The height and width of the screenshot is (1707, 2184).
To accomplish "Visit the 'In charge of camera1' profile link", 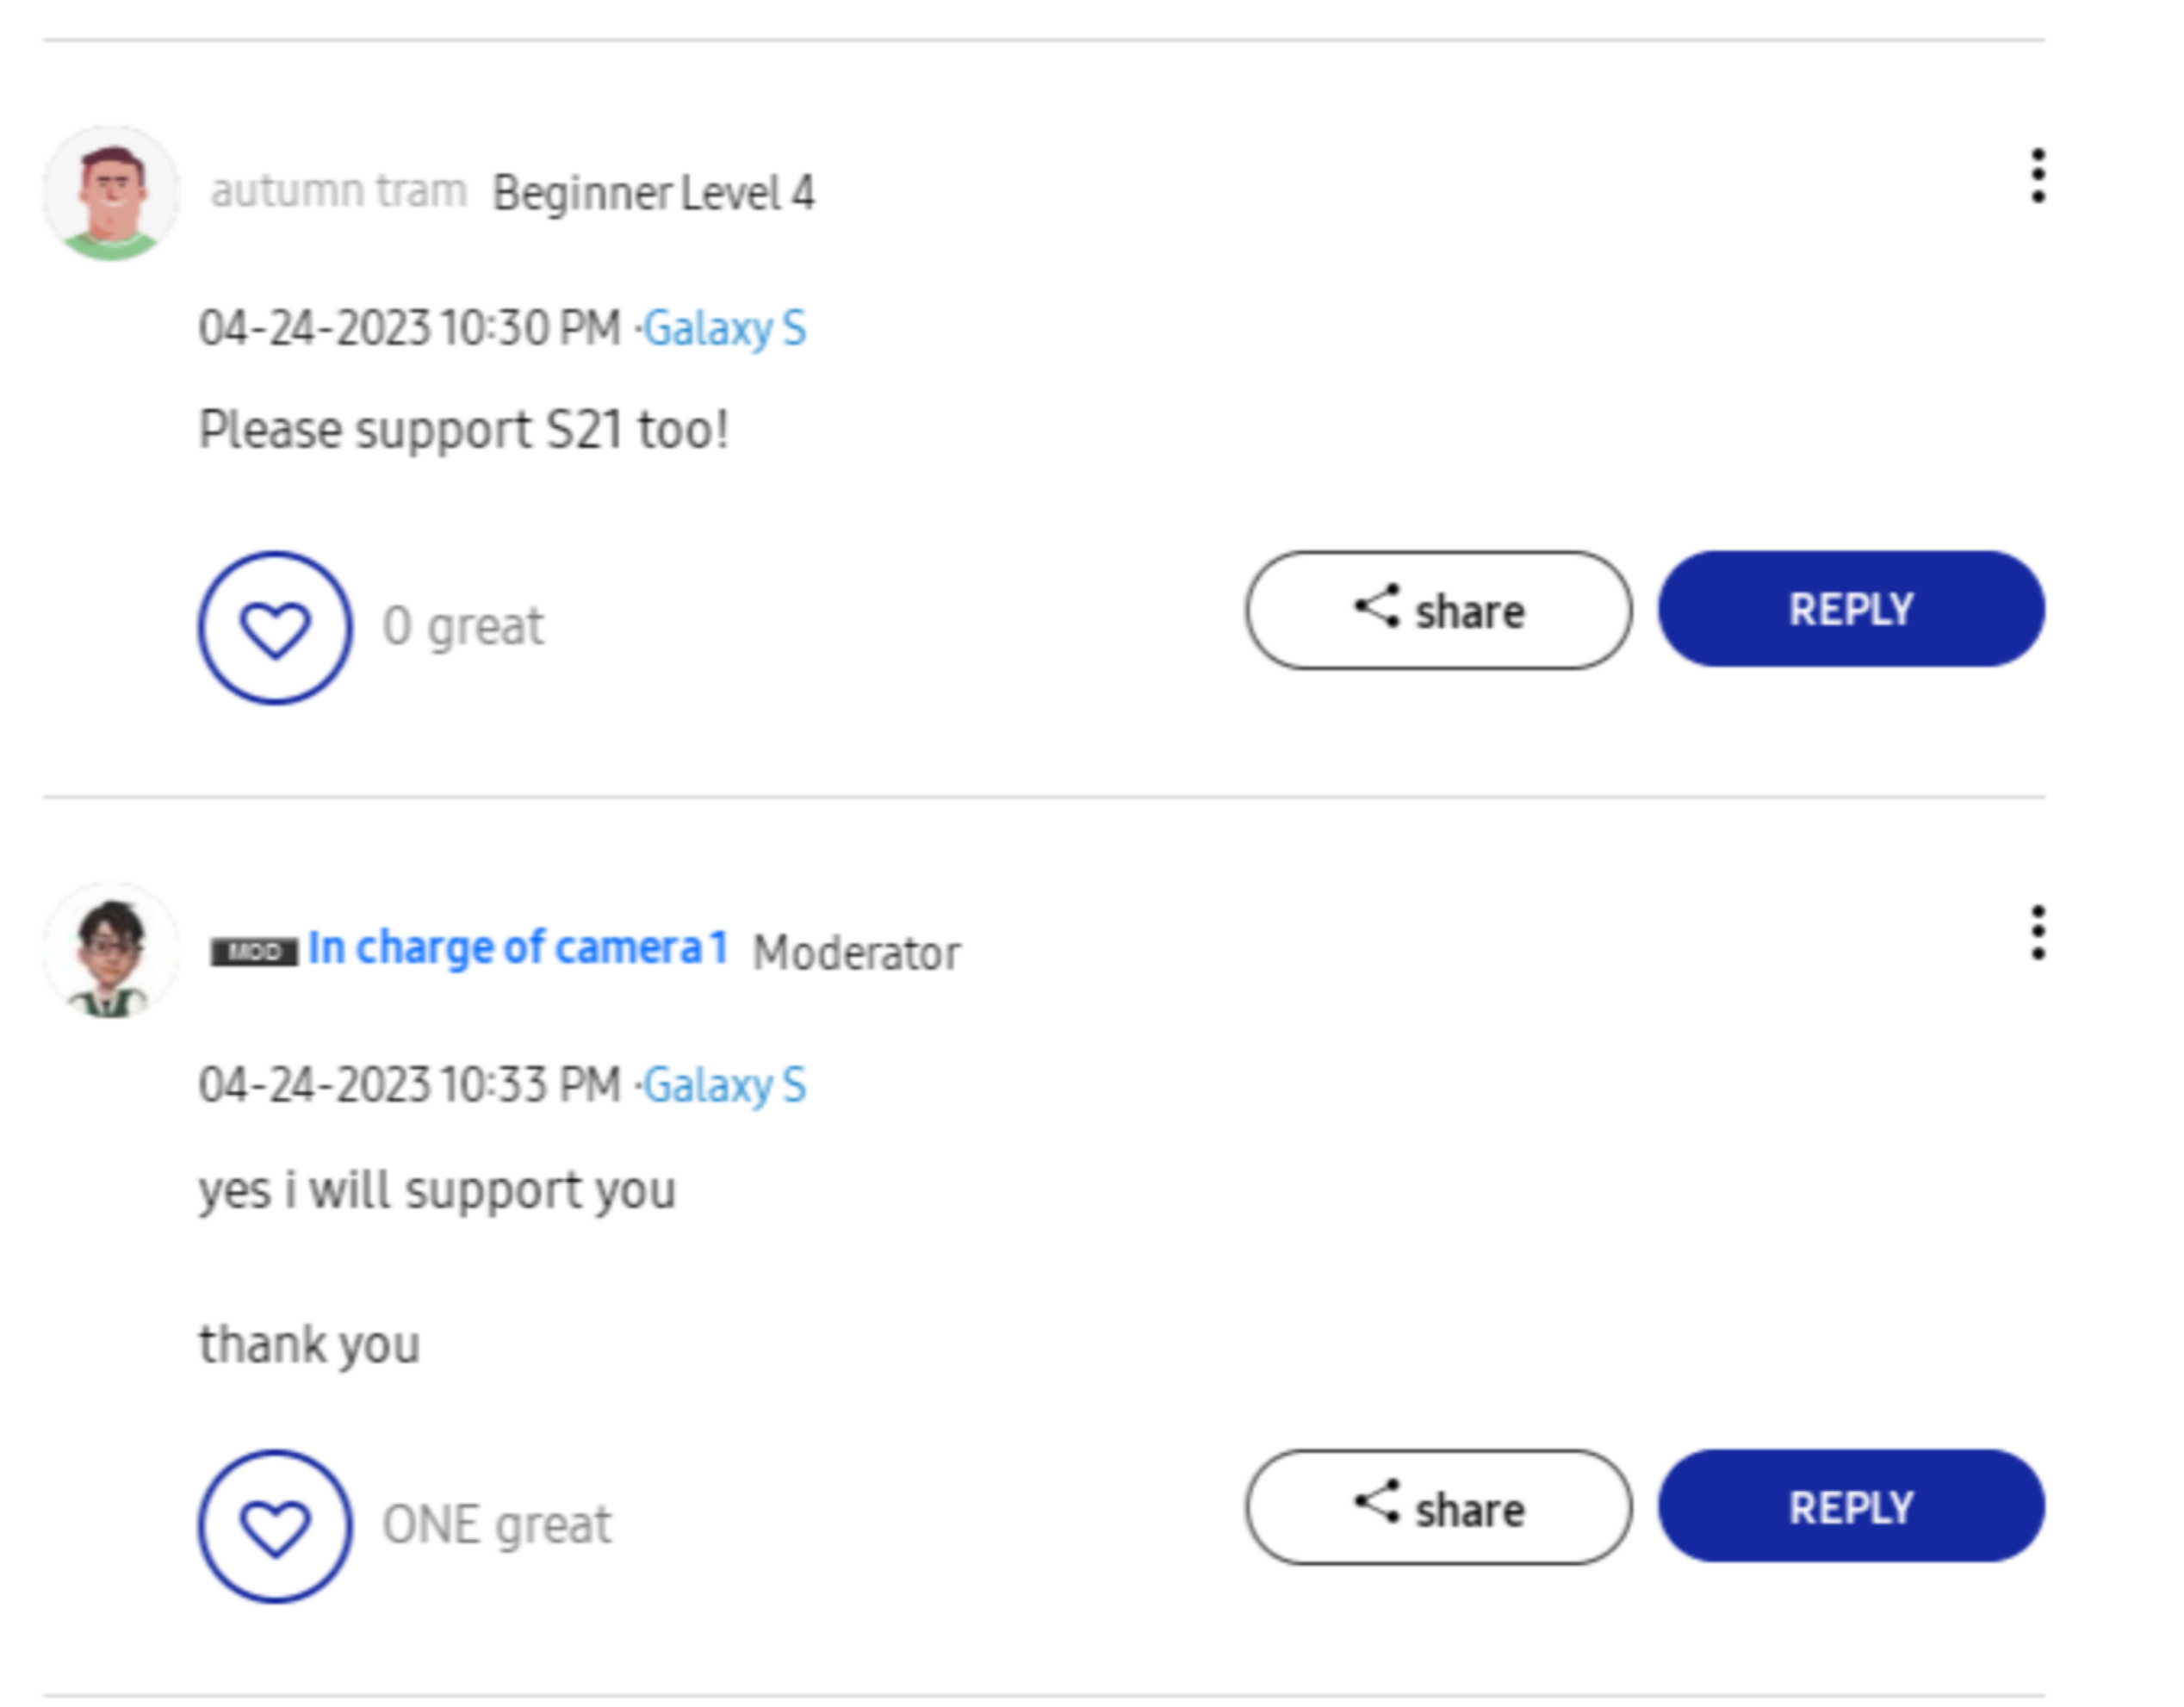I will point(517,948).
